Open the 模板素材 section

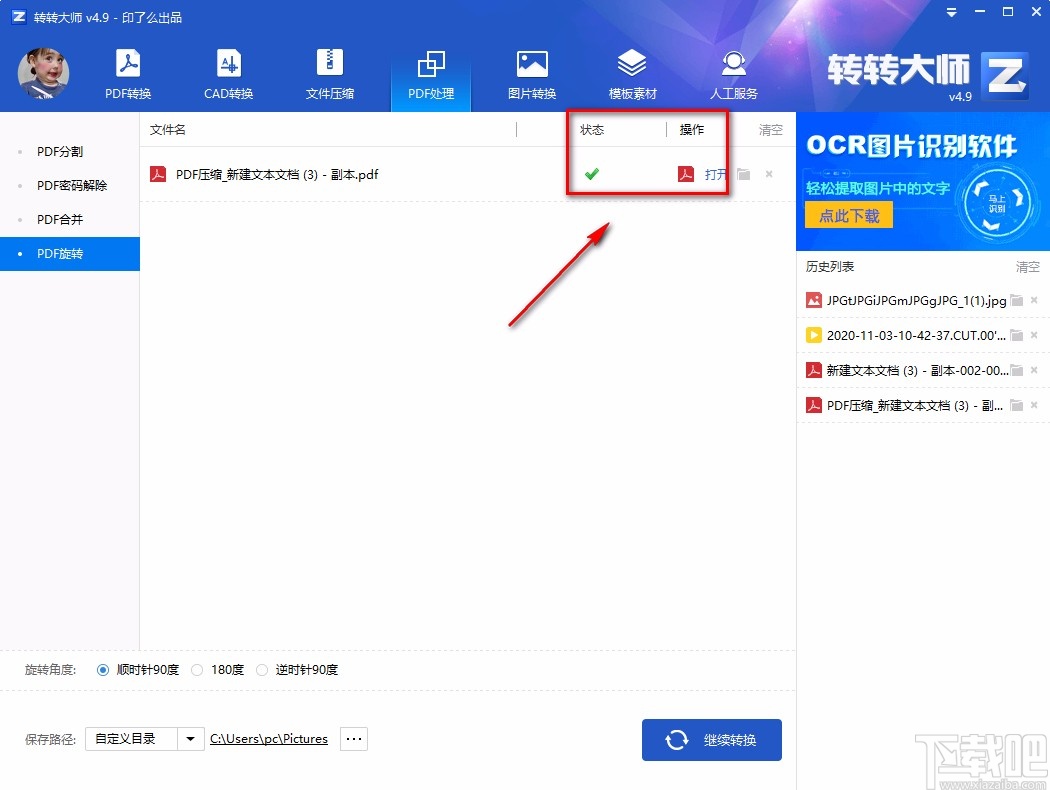[x=632, y=70]
